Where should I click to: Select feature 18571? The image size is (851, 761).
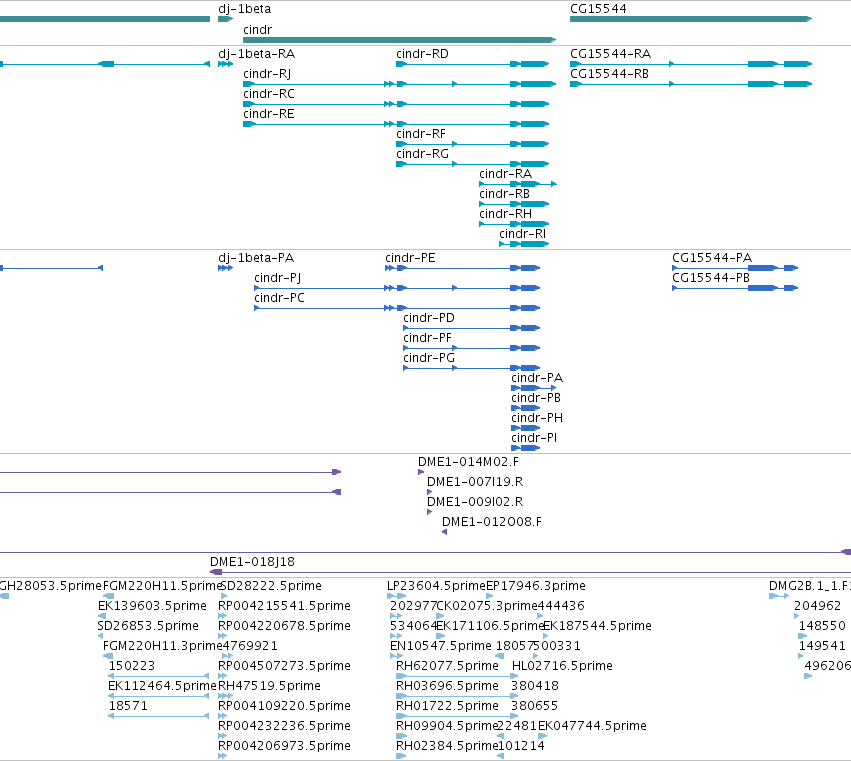[x=158, y=716]
